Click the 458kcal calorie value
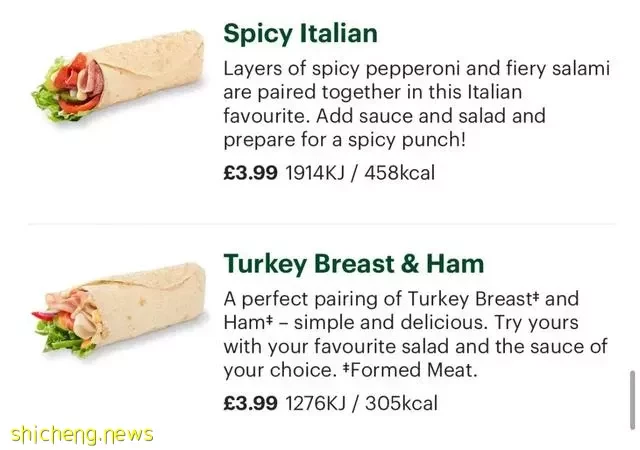 400,173
